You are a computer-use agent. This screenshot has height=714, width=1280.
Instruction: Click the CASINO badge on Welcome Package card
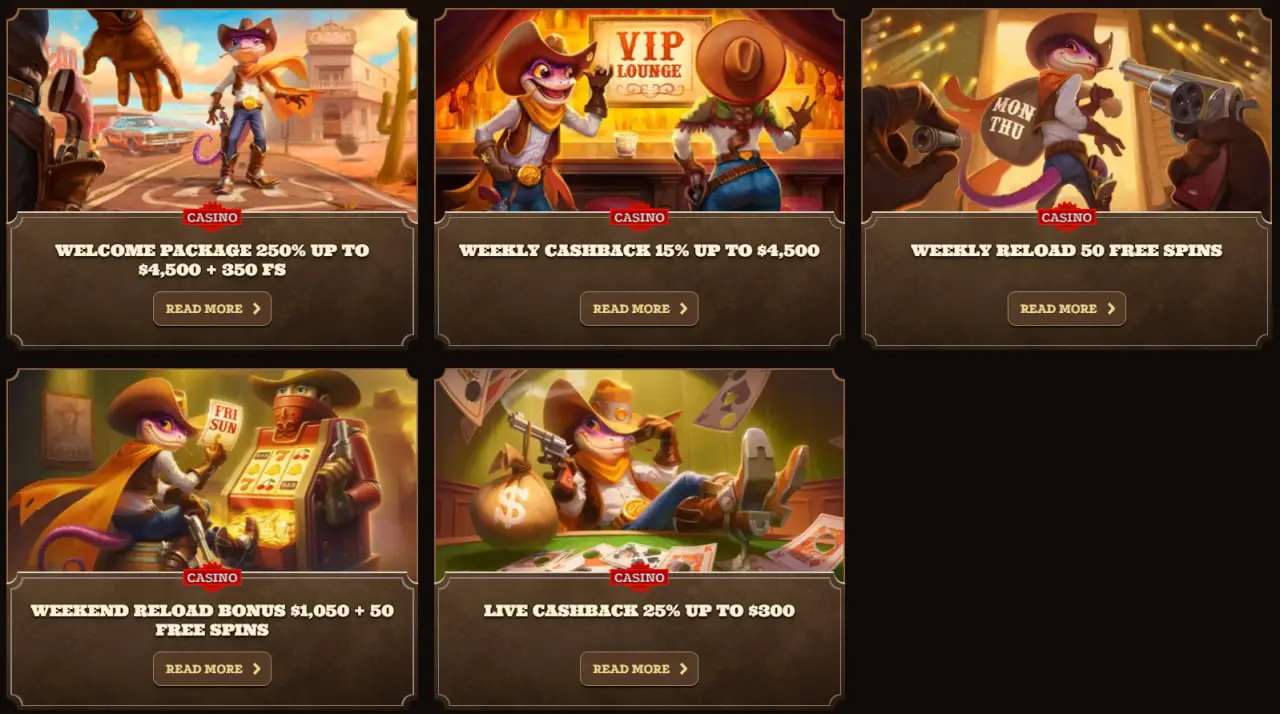(x=212, y=217)
